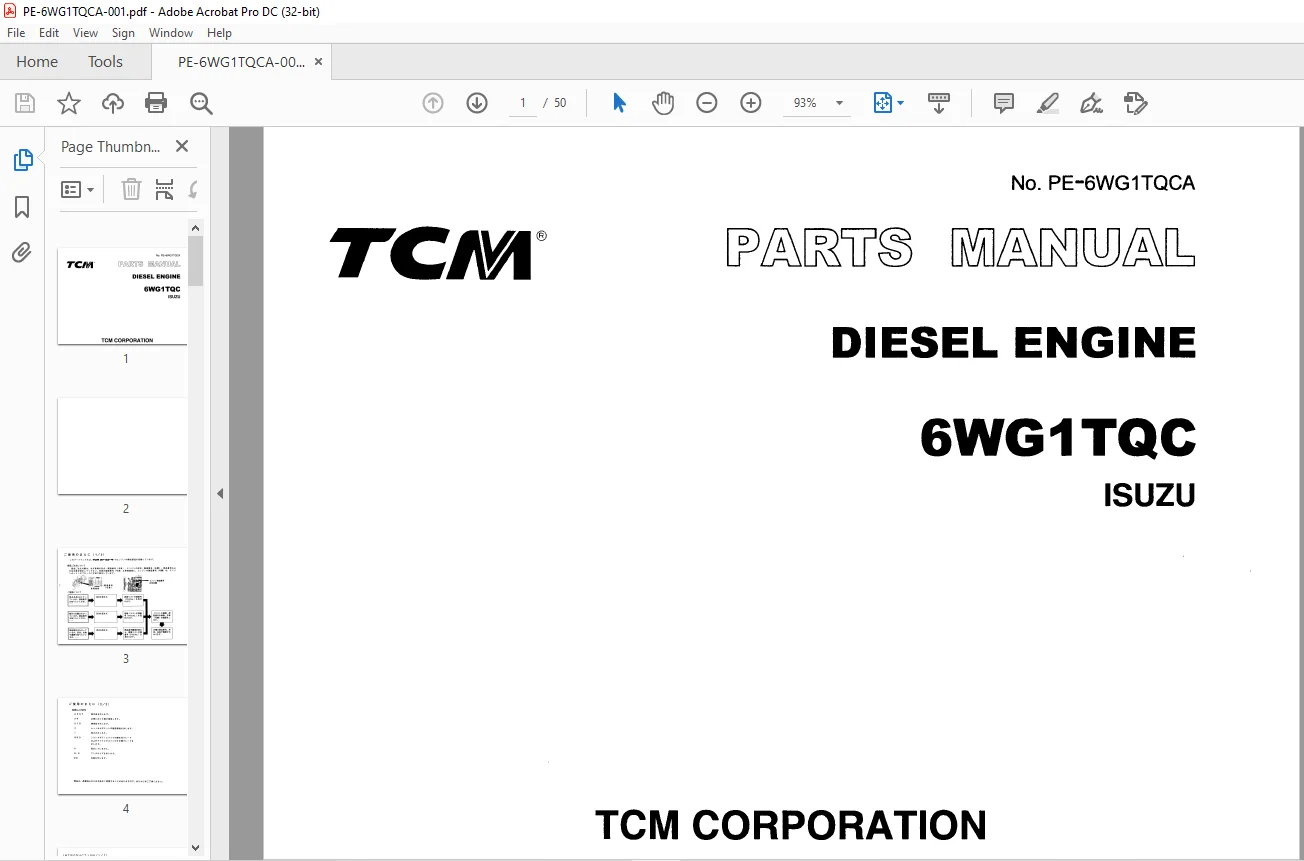Close the Page Thumbnails panel
Viewport: 1304px width, 861px height.
tap(182, 146)
